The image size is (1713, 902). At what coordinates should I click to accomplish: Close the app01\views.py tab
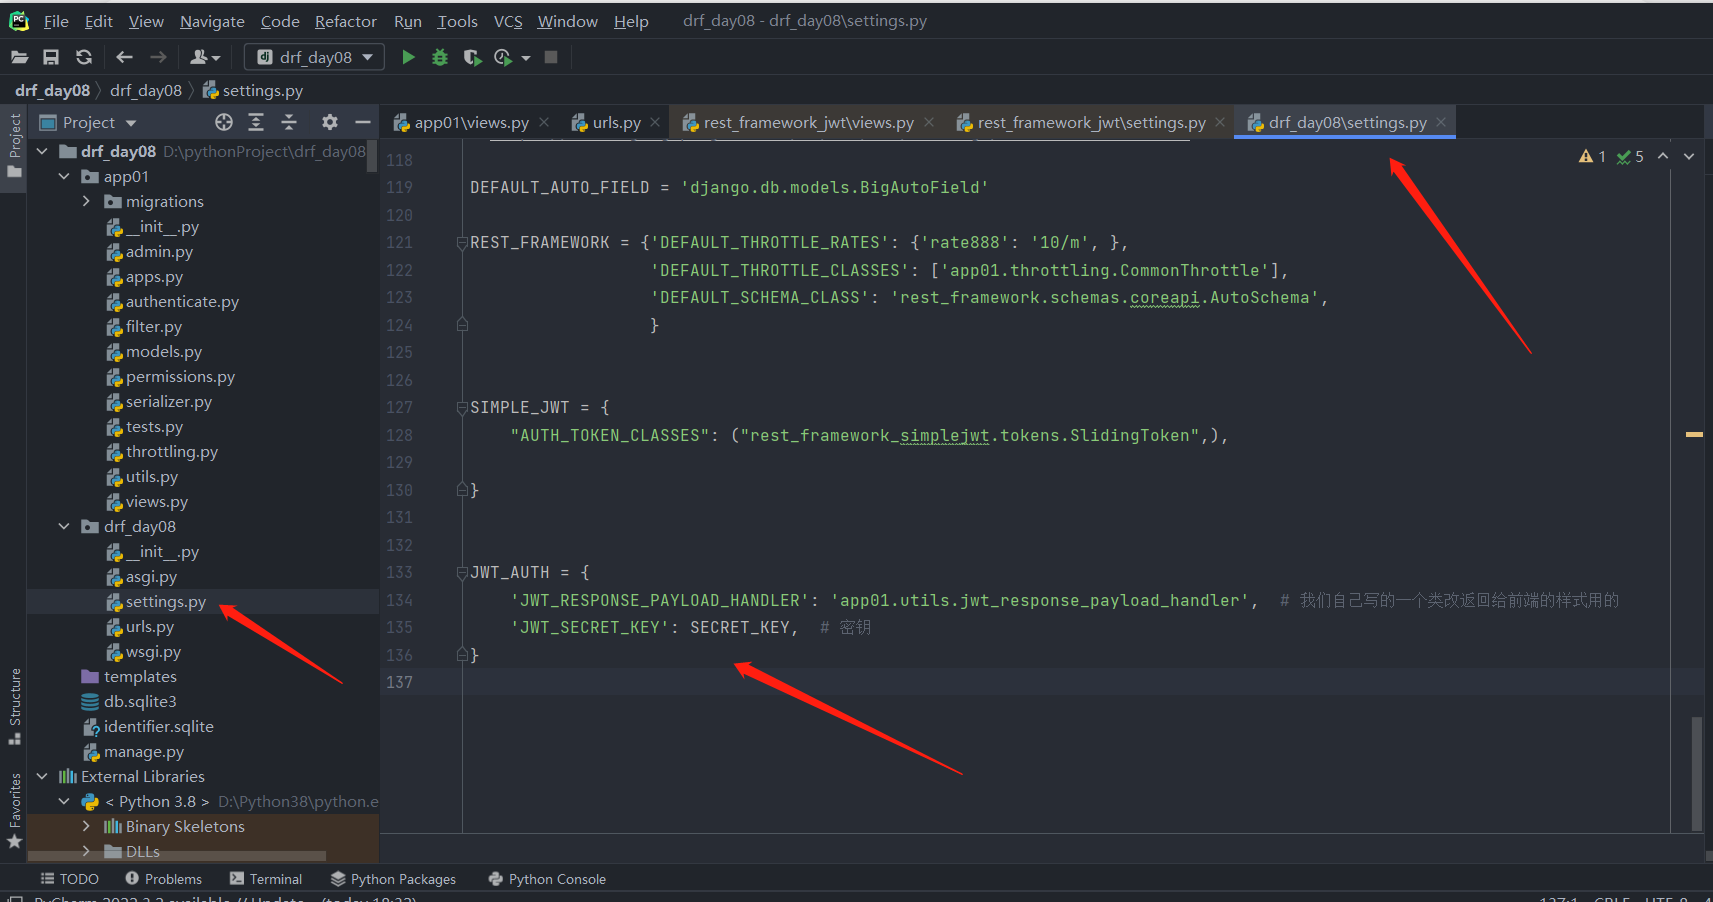(x=544, y=122)
